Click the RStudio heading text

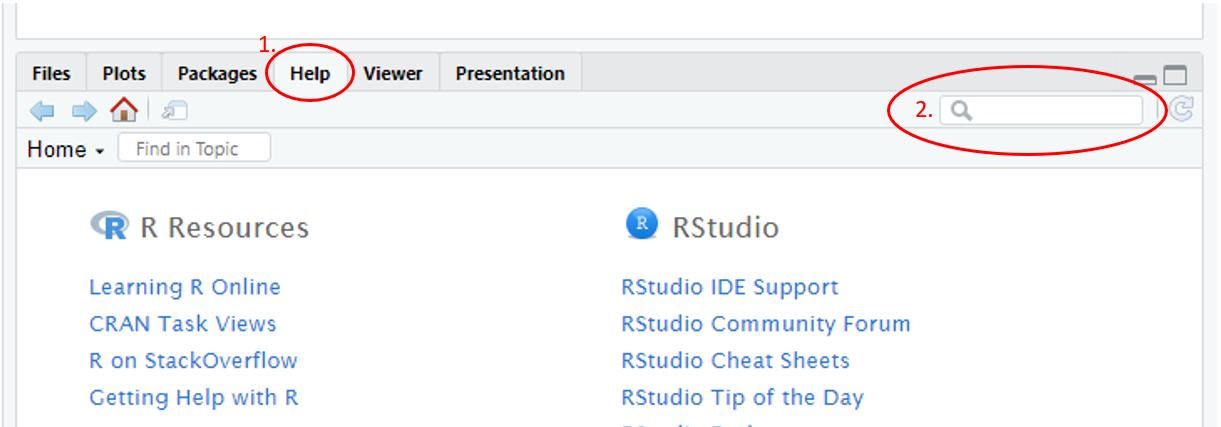tap(726, 227)
